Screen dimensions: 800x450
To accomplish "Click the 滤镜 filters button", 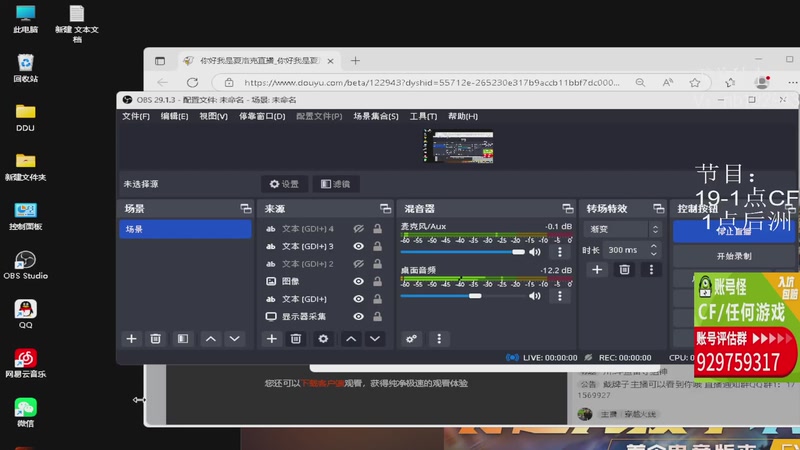I will click(x=336, y=184).
